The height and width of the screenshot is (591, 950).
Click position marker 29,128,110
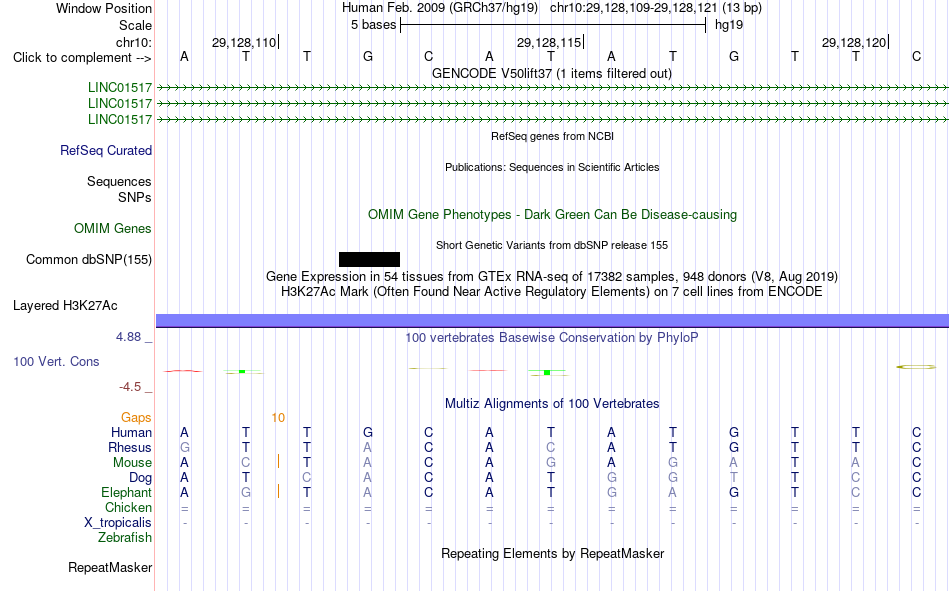point(244,42)
